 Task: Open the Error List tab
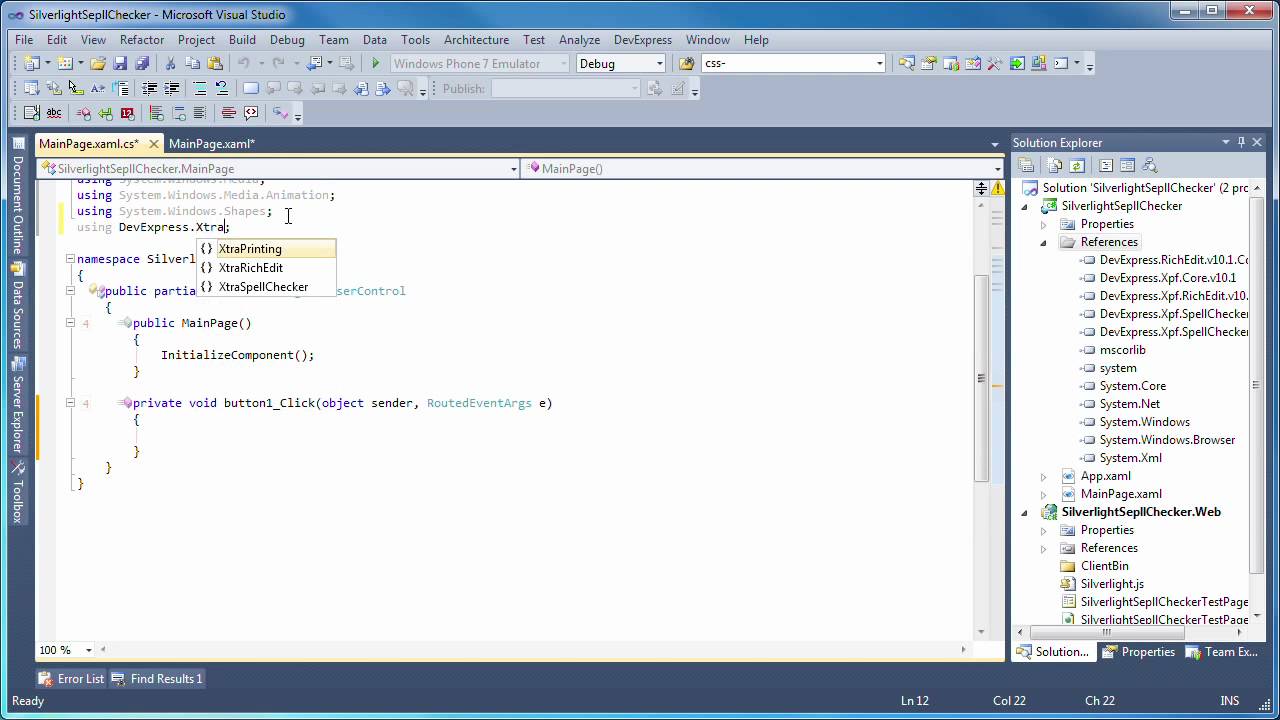coord(71,678)
